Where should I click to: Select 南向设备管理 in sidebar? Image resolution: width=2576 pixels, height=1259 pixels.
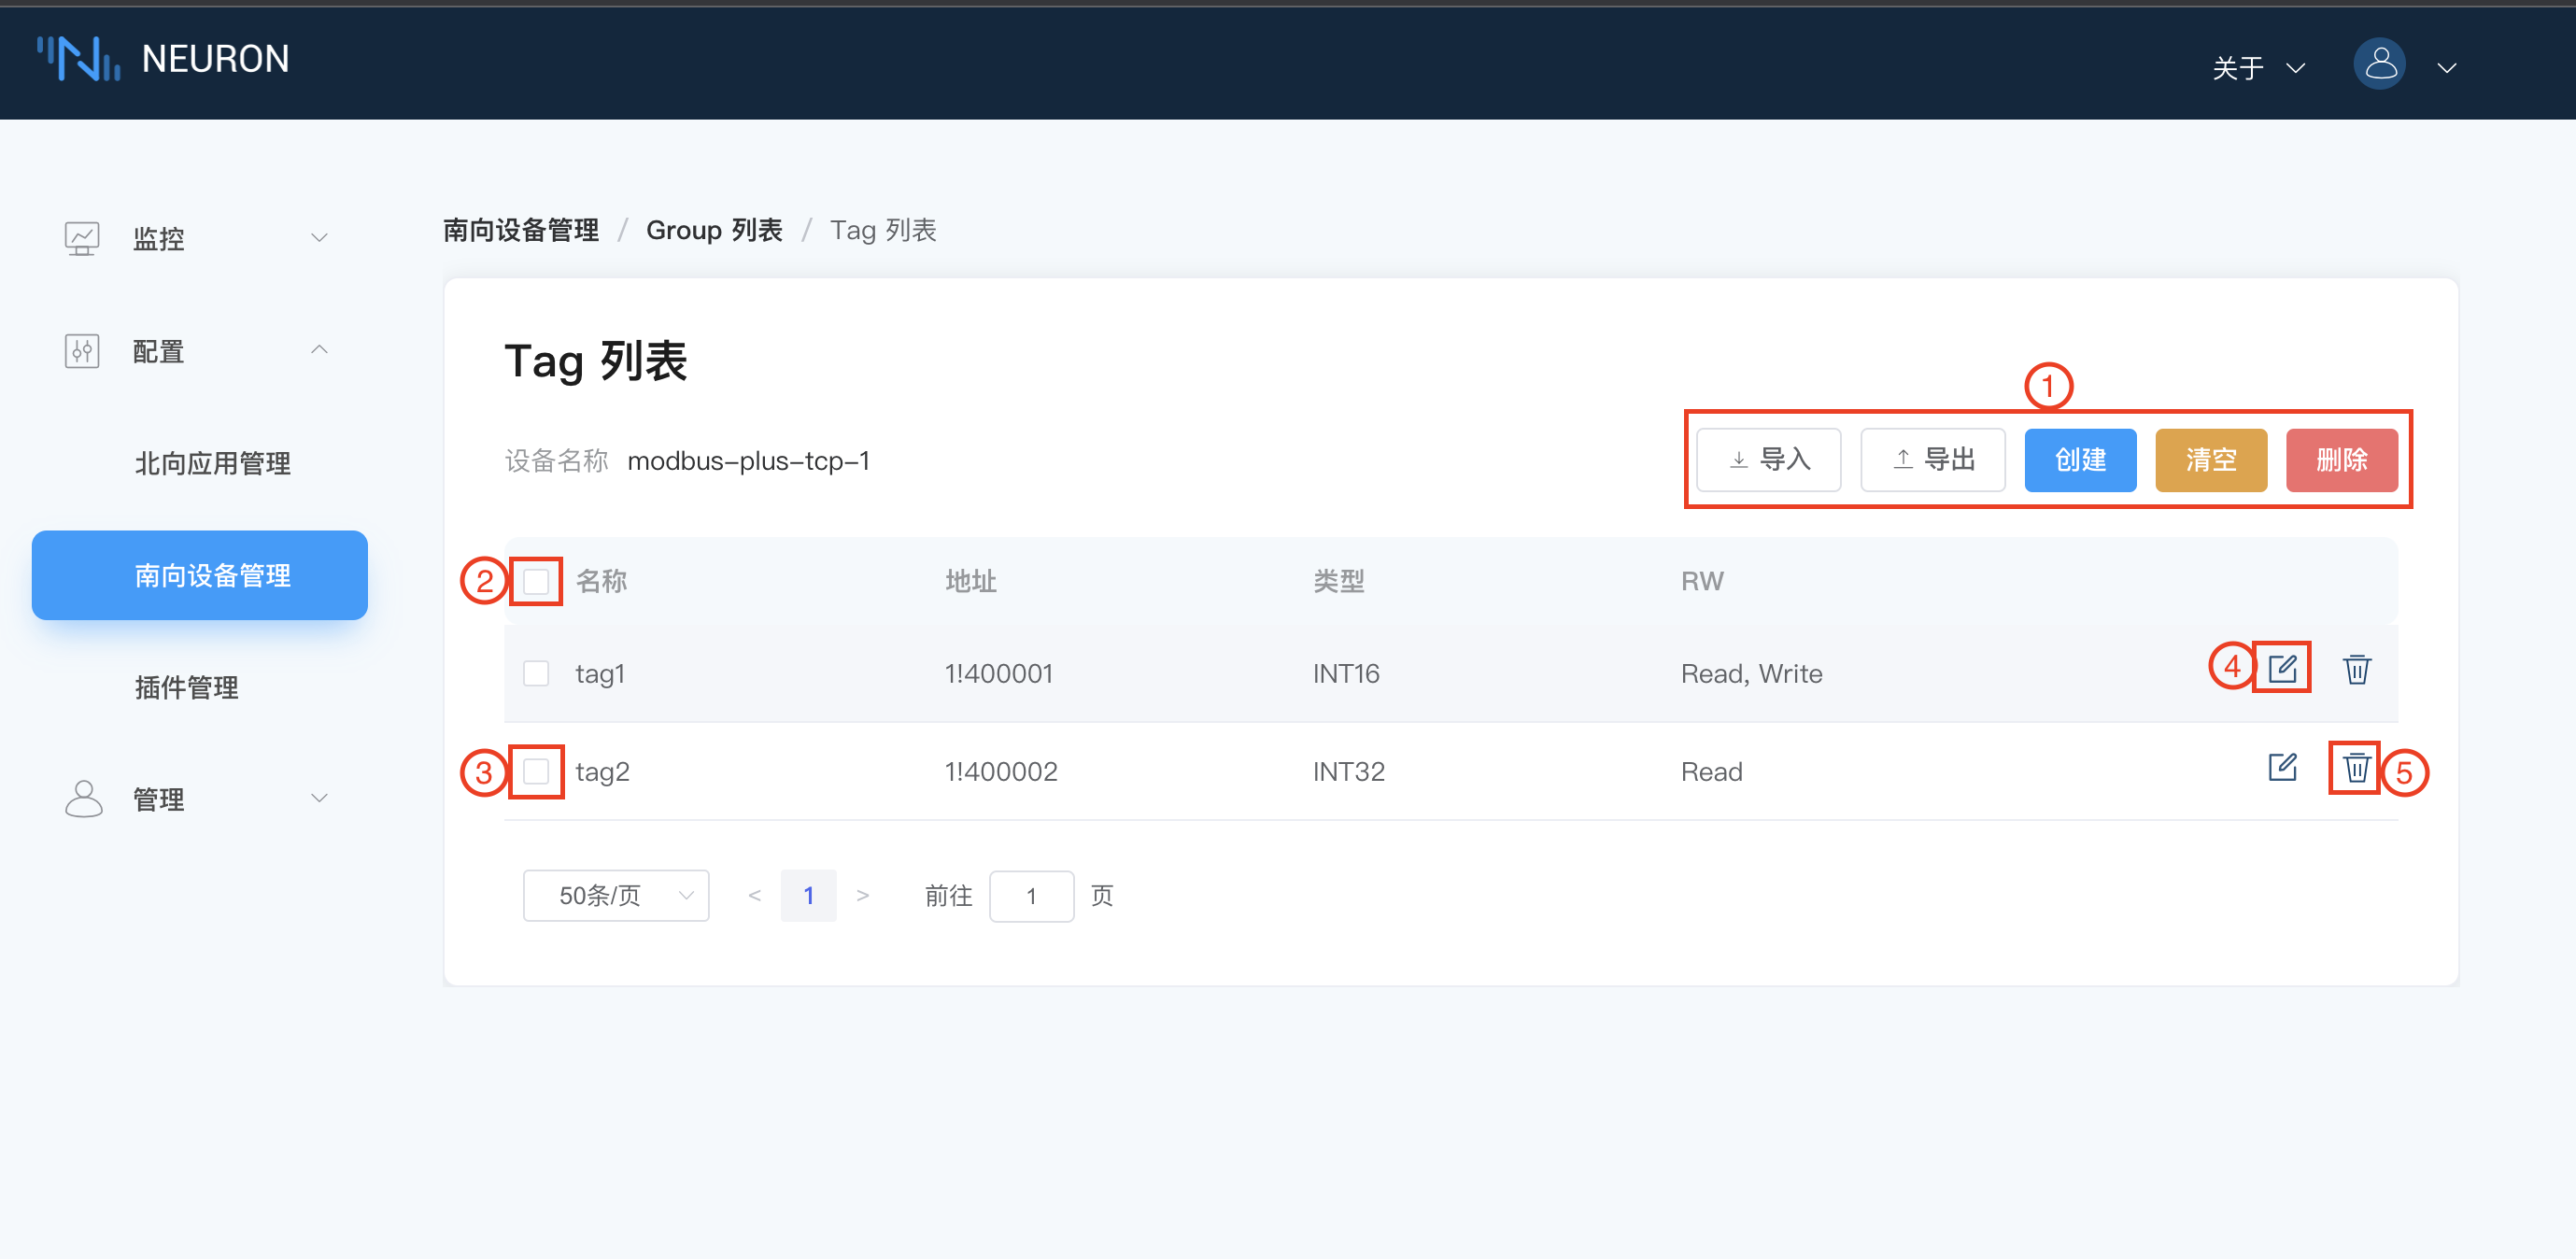[200, 575]
